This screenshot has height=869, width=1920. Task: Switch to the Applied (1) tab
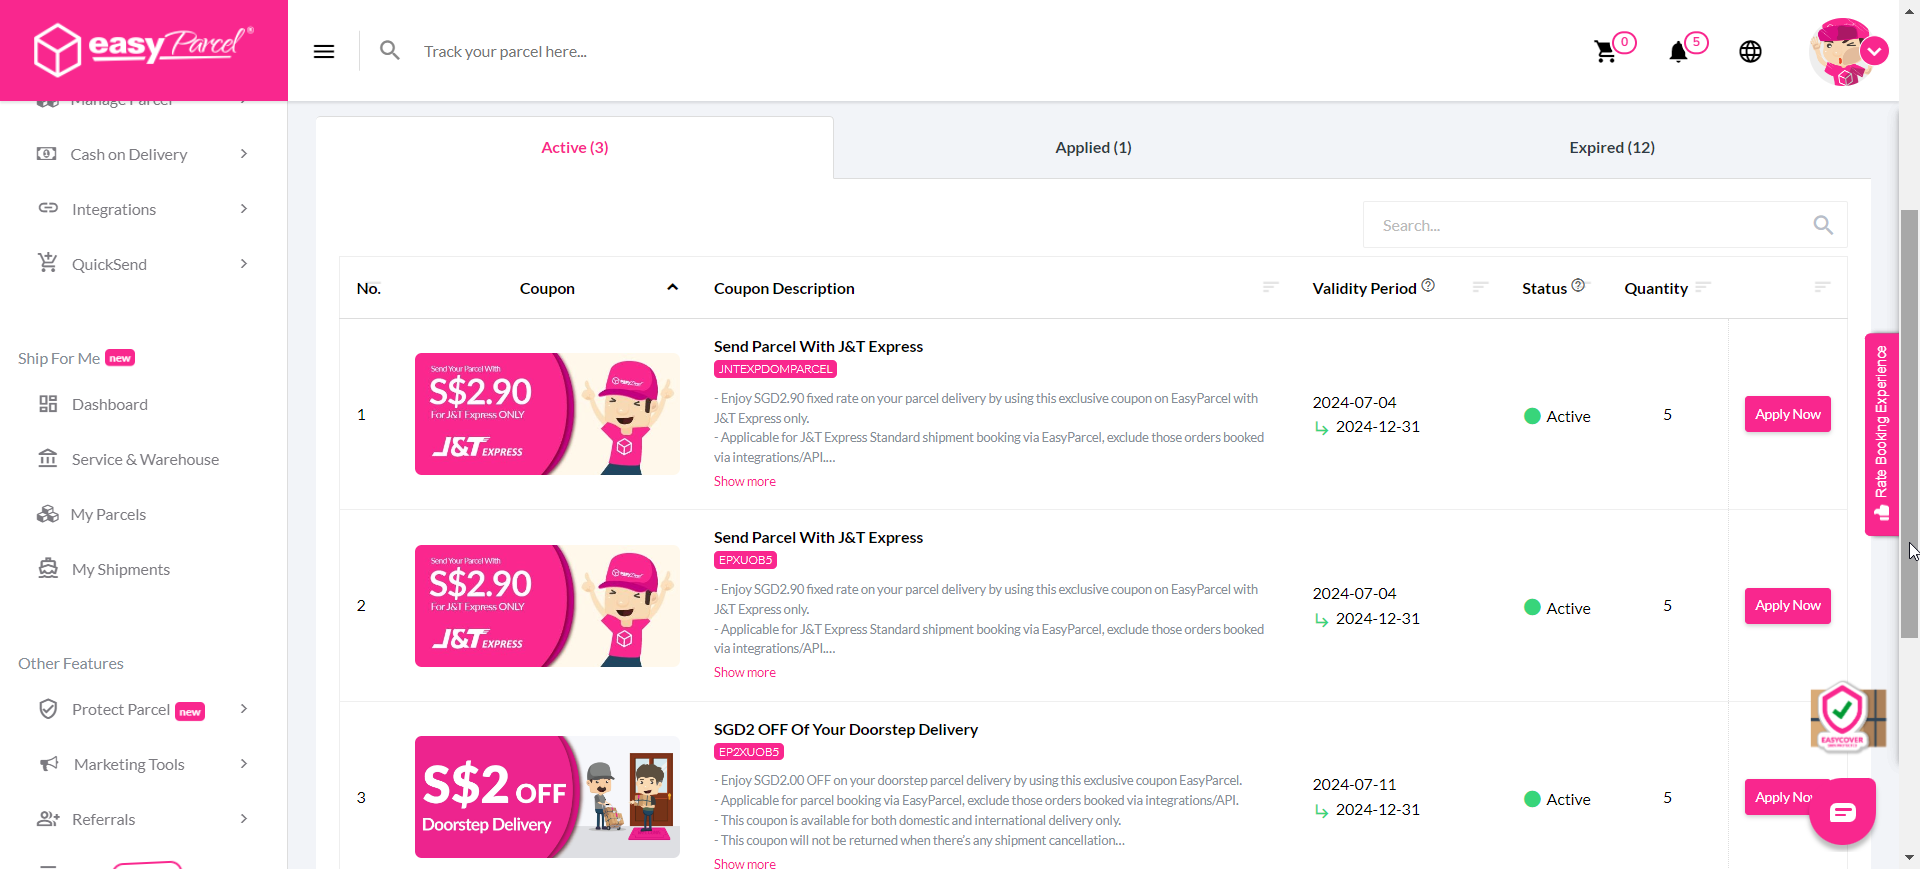(1093, 148)
